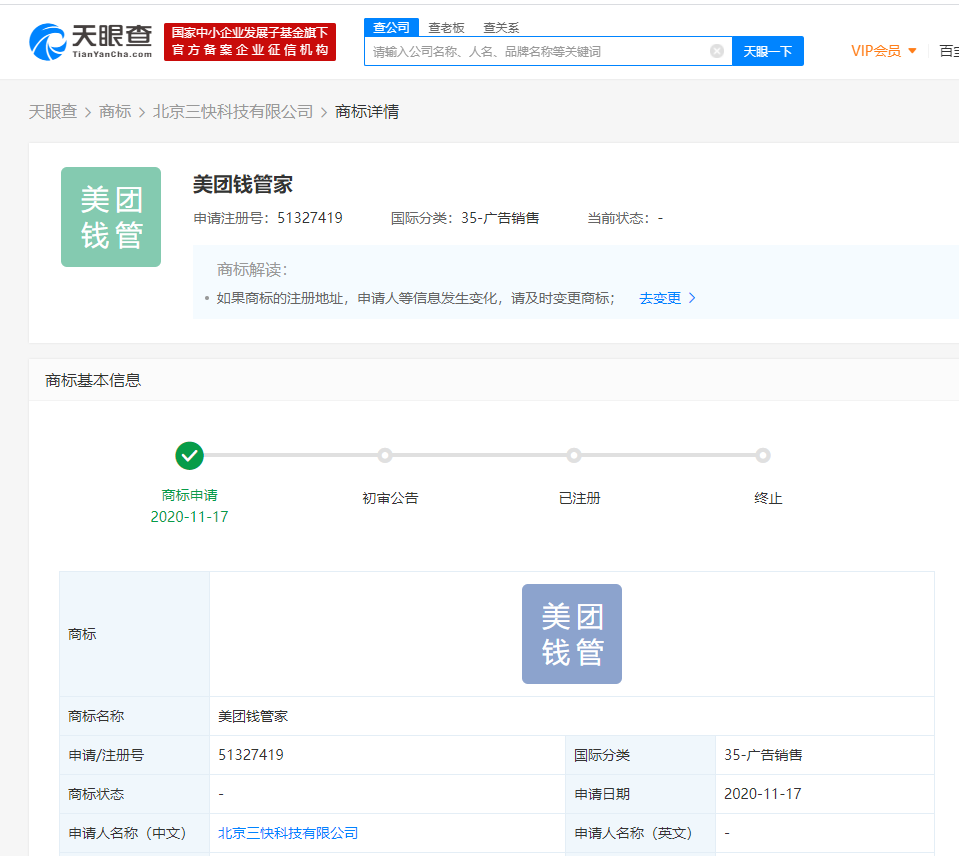This screenshot has width=959, height=856.
Task: Open the 去变更 link
Action: coord(660,298)
